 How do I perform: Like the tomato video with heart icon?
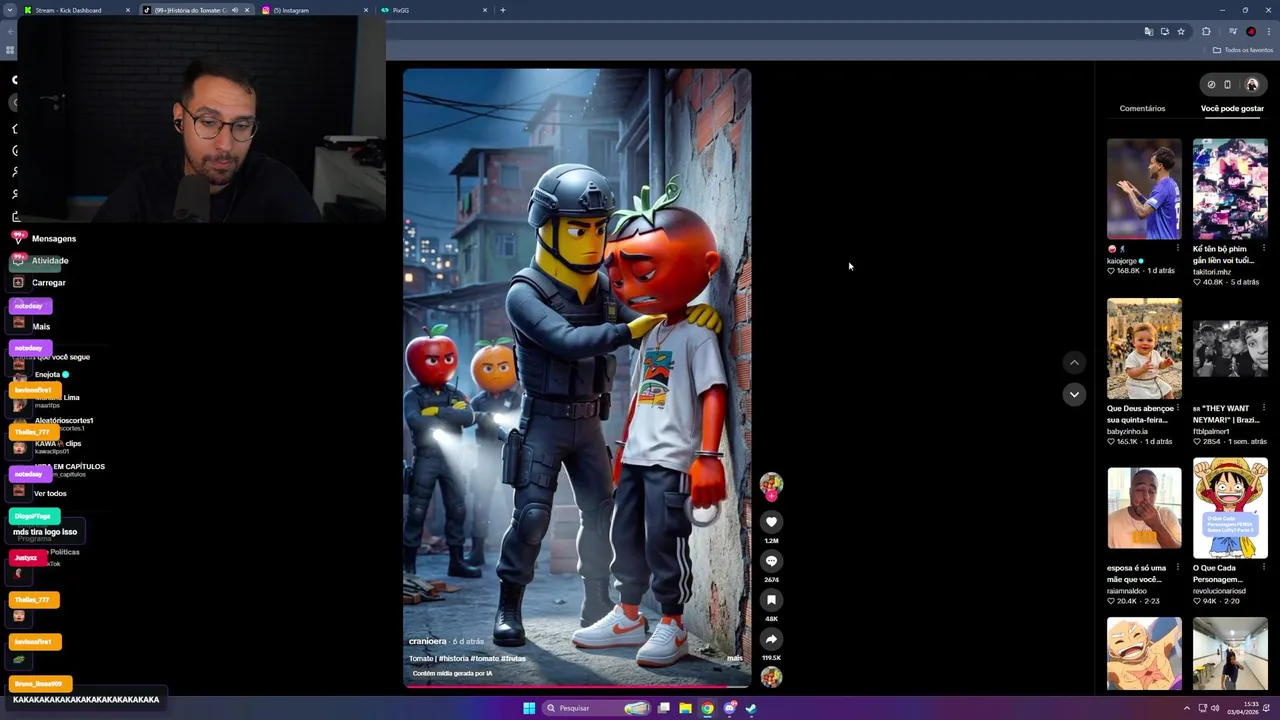tap(771, 521)
